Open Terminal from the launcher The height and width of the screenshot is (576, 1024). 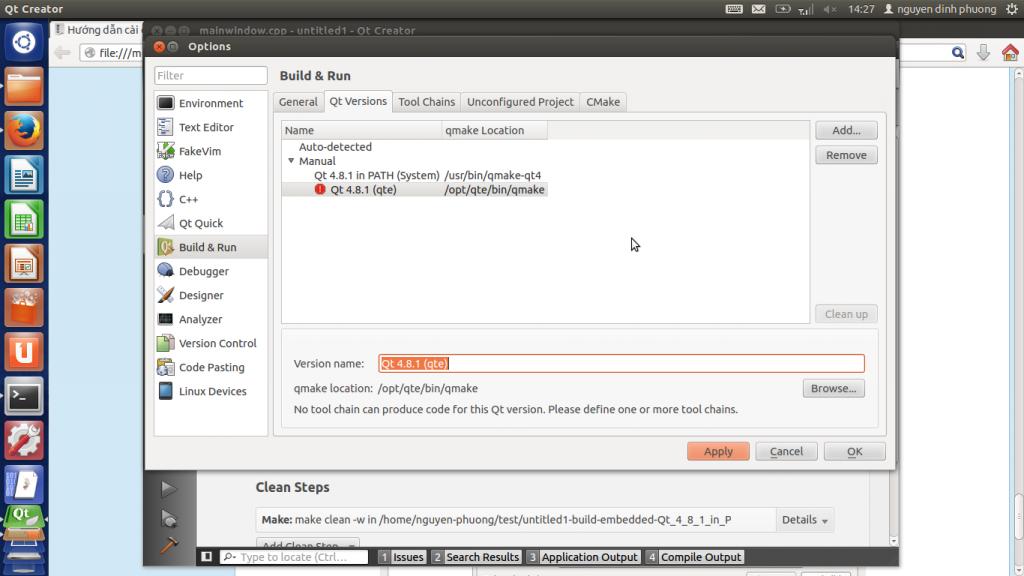(x=24, y=396)
